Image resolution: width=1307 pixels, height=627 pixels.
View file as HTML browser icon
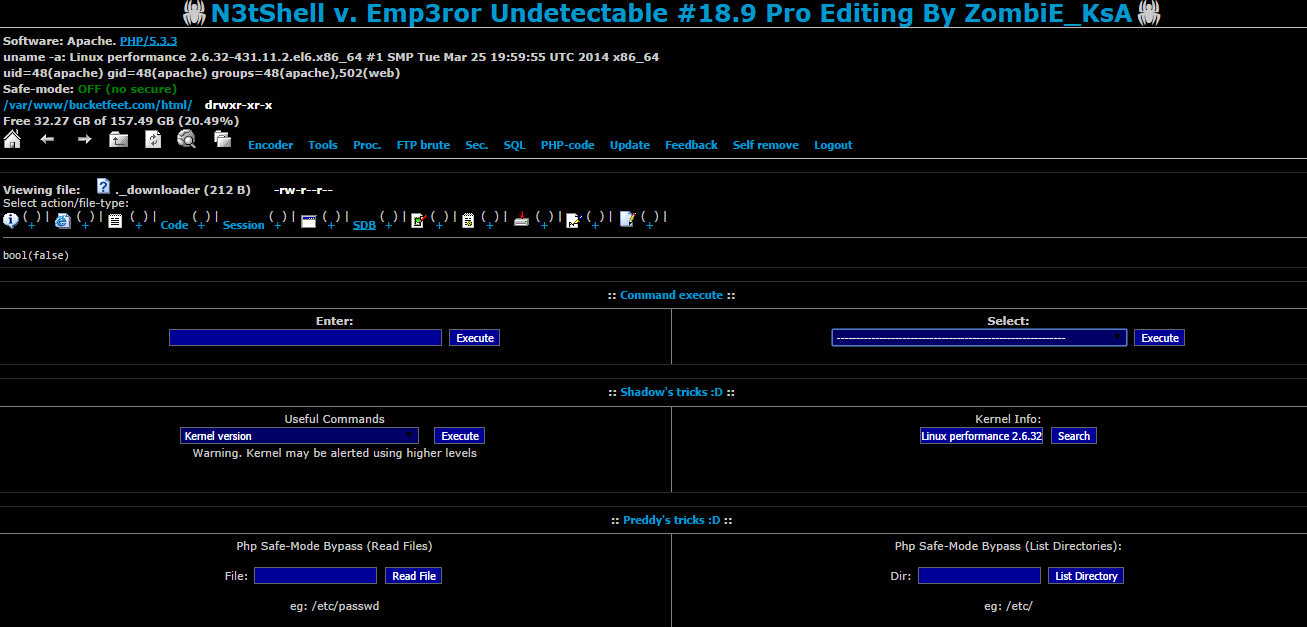pyautogui.click(x=63, y=221)
